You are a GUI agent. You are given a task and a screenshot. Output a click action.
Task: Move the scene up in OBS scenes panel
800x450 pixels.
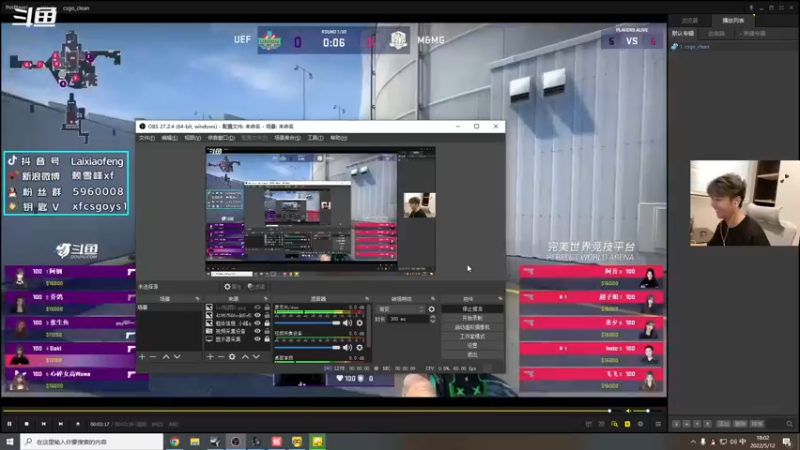166,357
